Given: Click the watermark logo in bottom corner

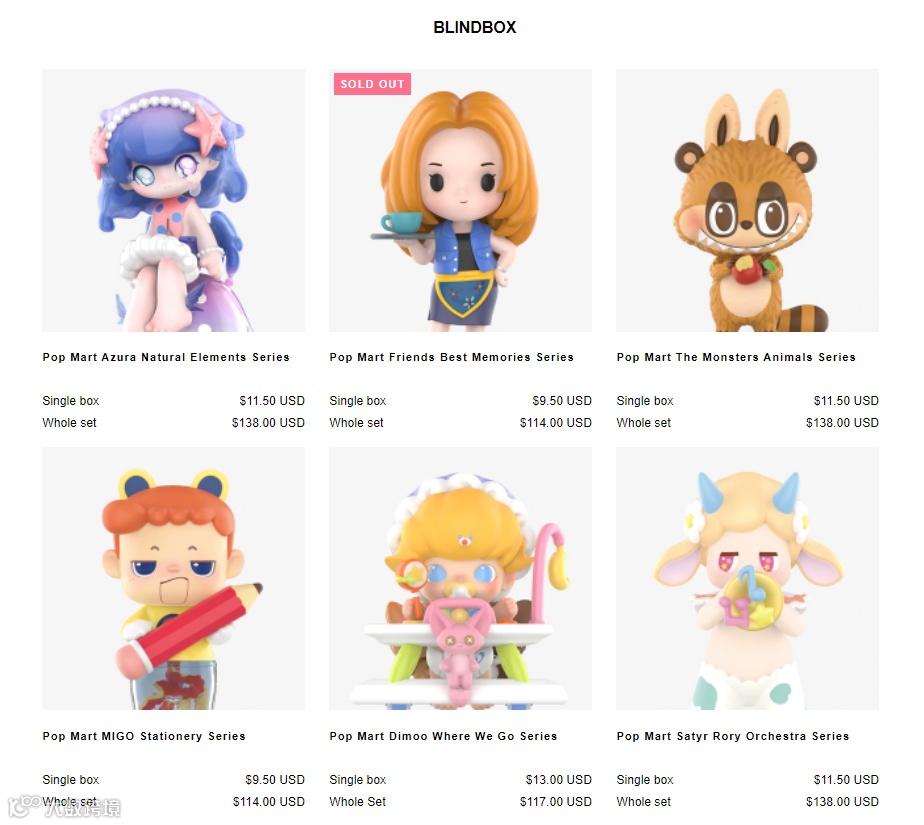Looking at the screenshot, I should click(64, 806).
